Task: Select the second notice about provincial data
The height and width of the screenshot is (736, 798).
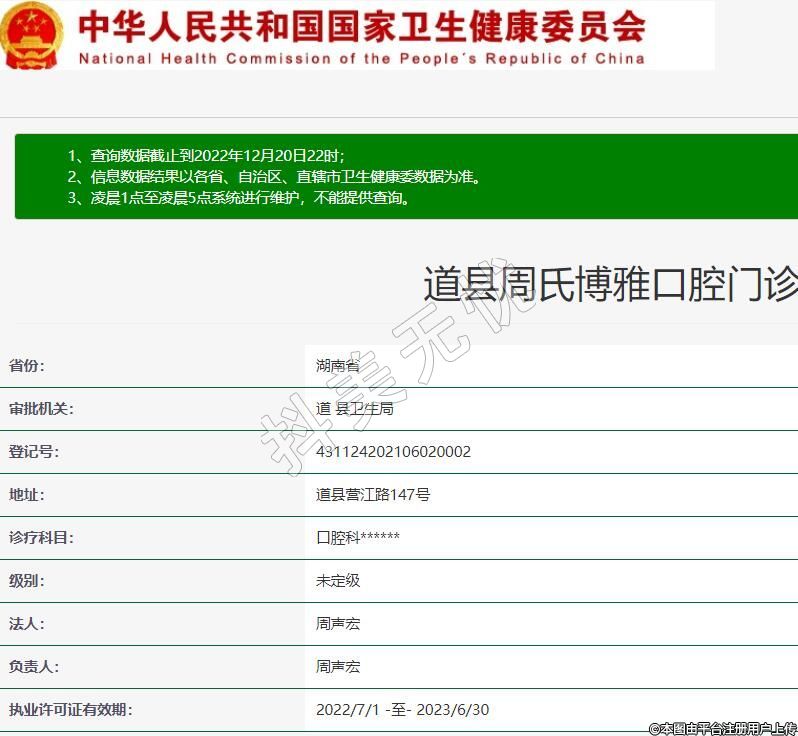Action: tap(274, 176)
